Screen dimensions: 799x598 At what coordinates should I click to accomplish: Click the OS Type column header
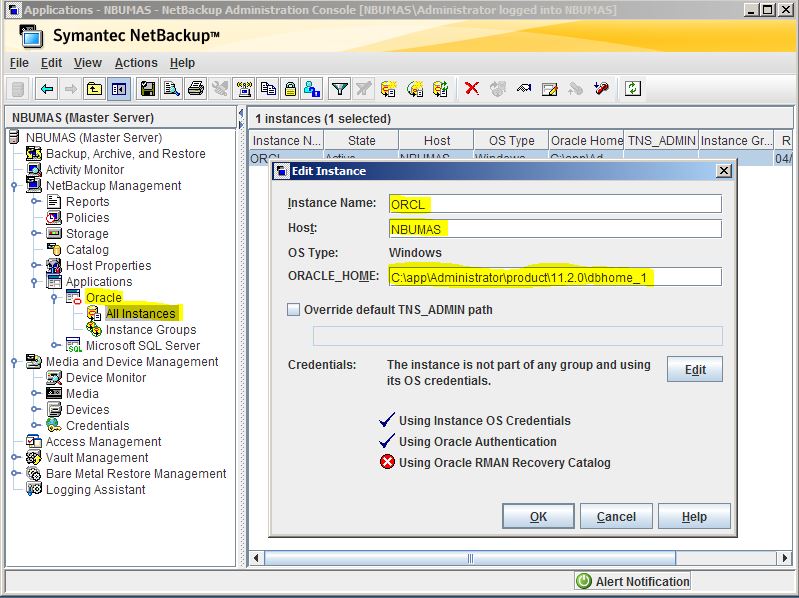point(511,141)
